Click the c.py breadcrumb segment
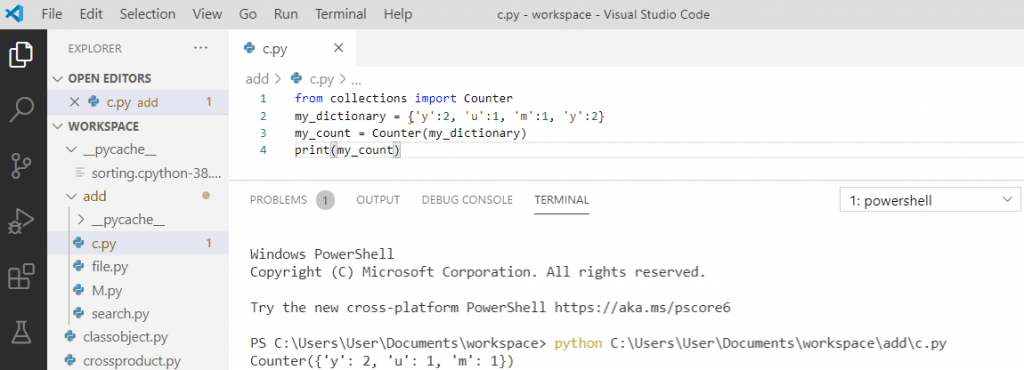 pos(321,79)
